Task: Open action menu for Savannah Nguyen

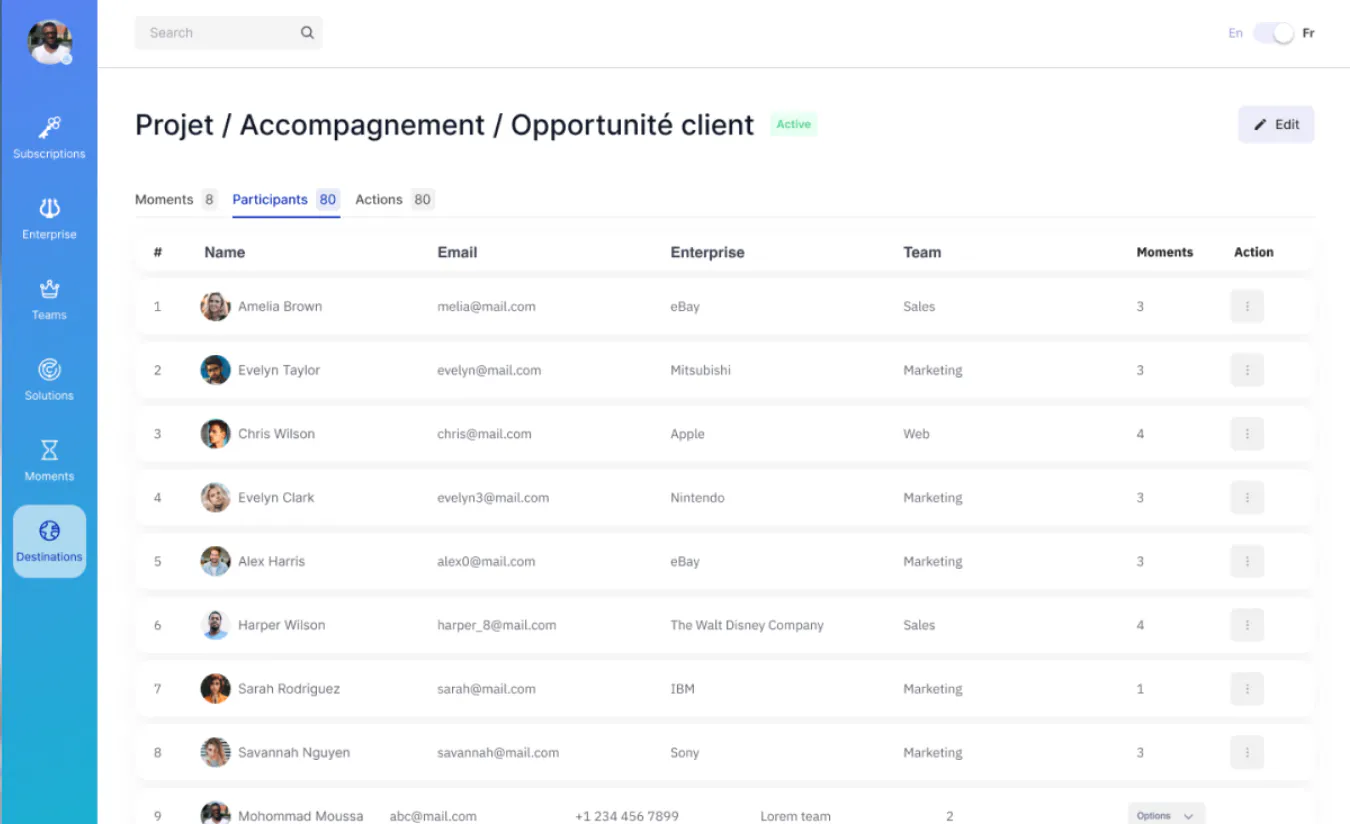Action: tap(1247, 752)
